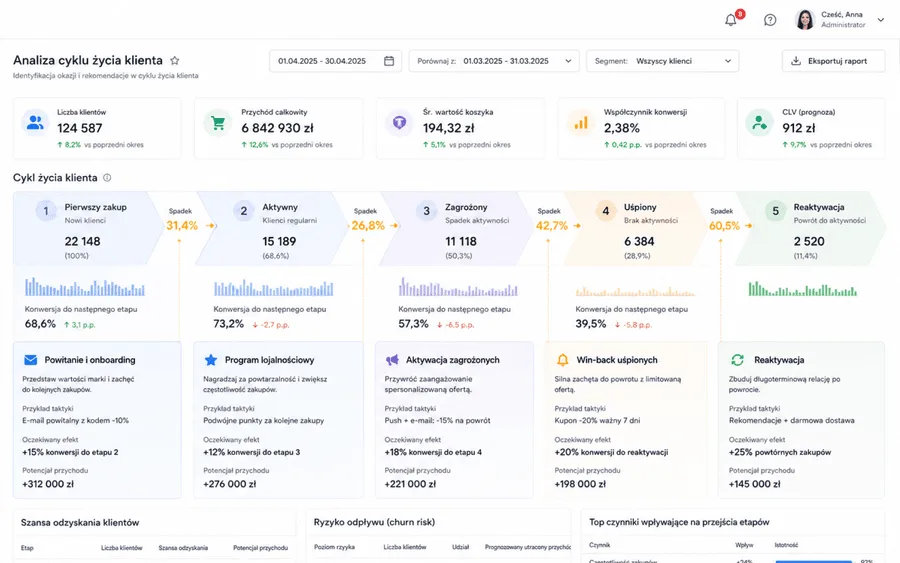Click the 01.04.2025 - 30.04.2025 date field
Screen dimensions: 900x563
tap(335, 61)
